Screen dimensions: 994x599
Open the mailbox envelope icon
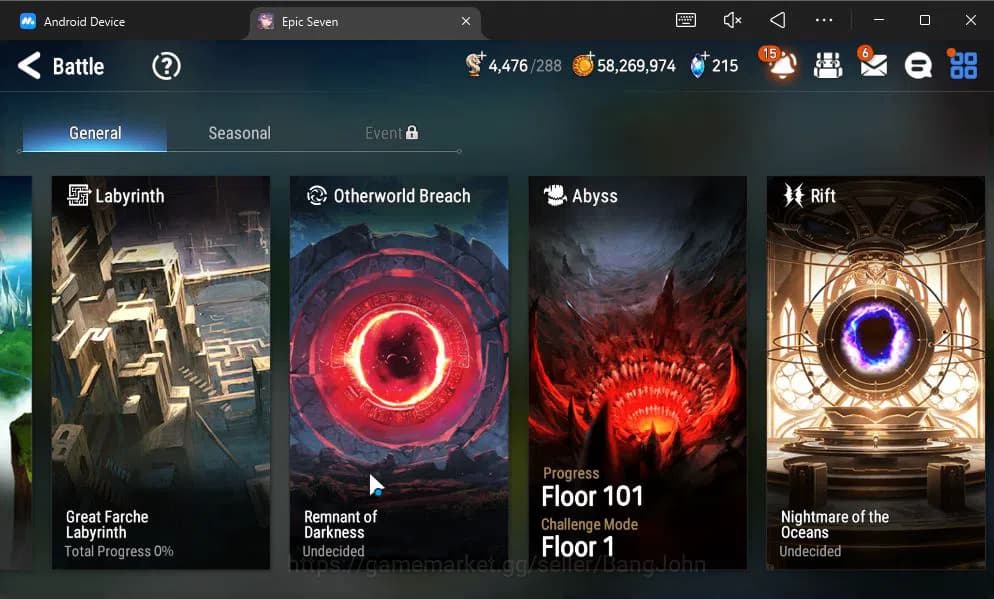click(x=872, y=66)
